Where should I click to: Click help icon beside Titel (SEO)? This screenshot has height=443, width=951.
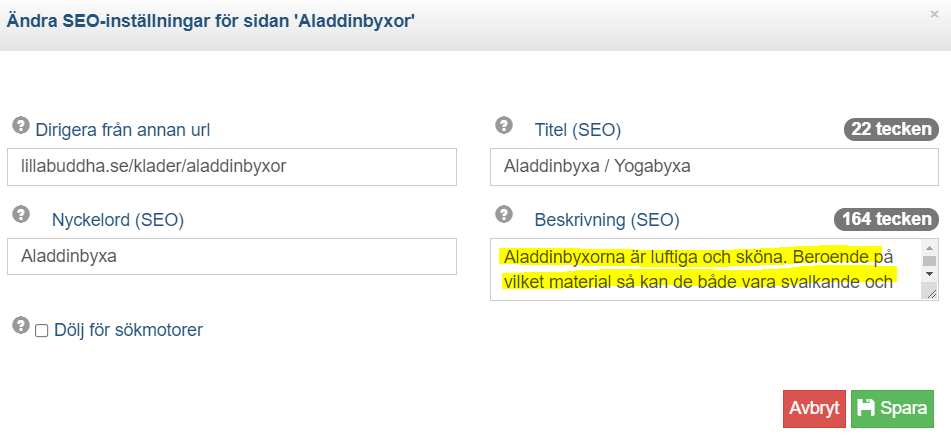click(504, 126)
